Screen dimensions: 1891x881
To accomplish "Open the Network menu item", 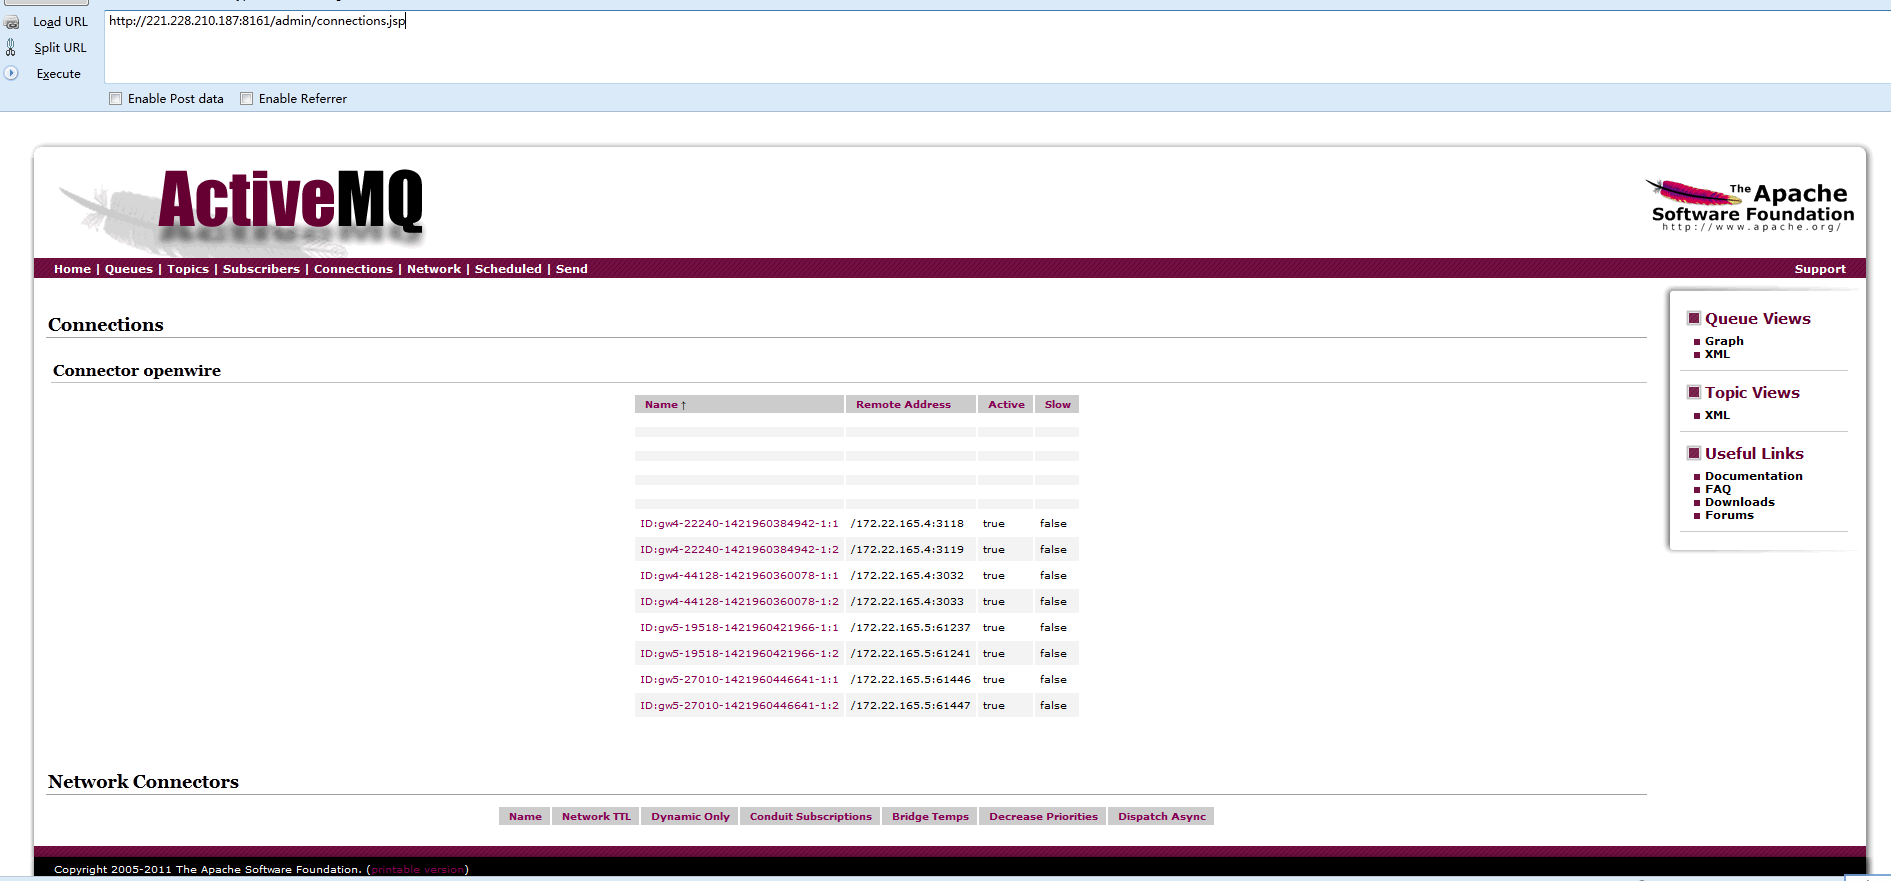I will [x=434, y=269].
